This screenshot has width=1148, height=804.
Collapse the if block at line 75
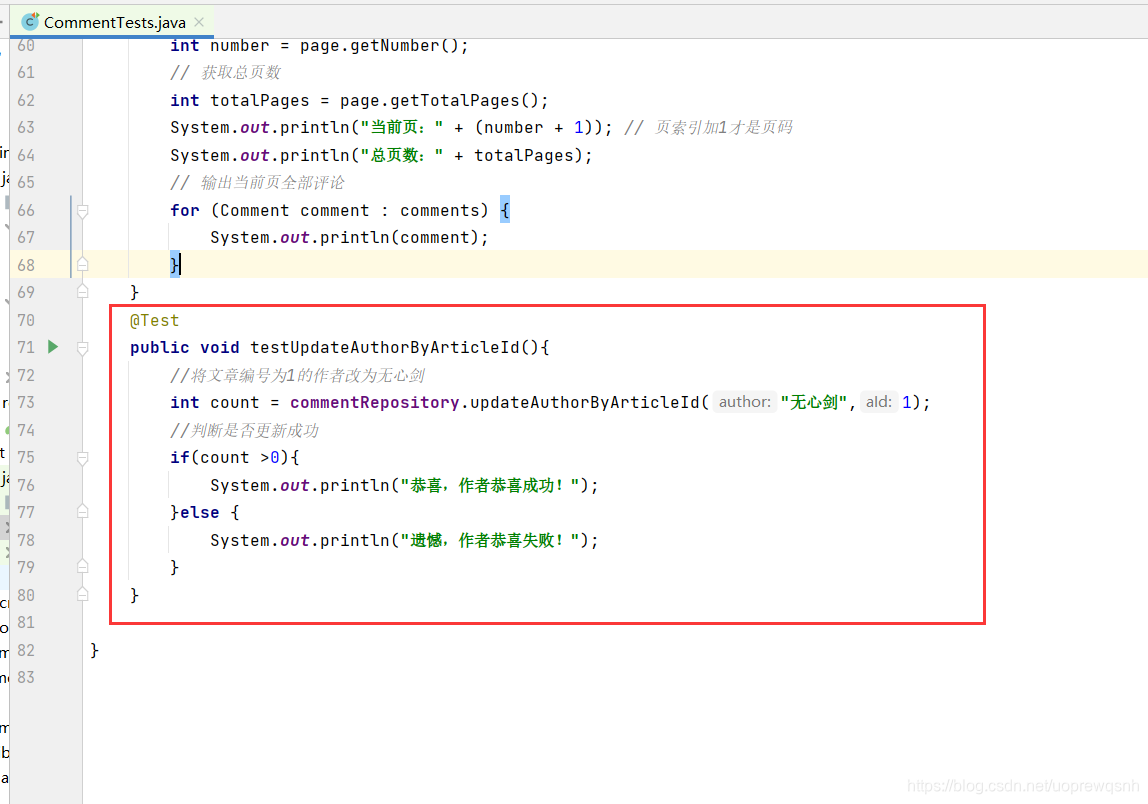coord(83,458)
